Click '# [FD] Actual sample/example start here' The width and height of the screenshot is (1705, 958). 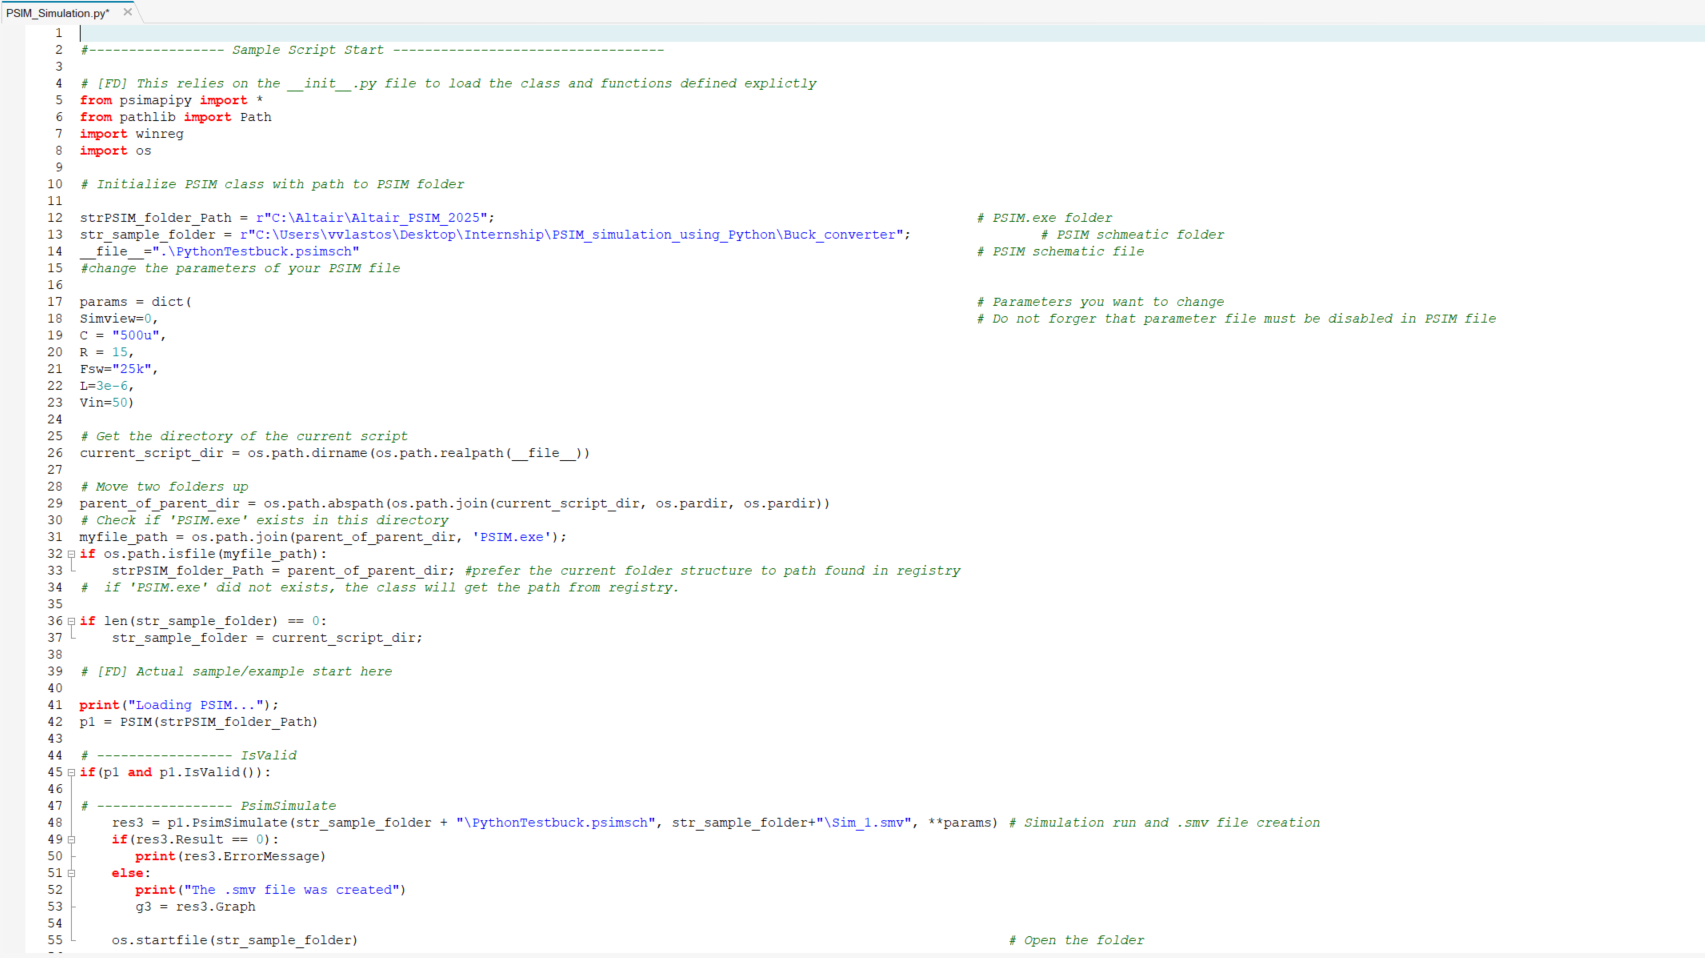pyautogui.click(x=236, y=672)
